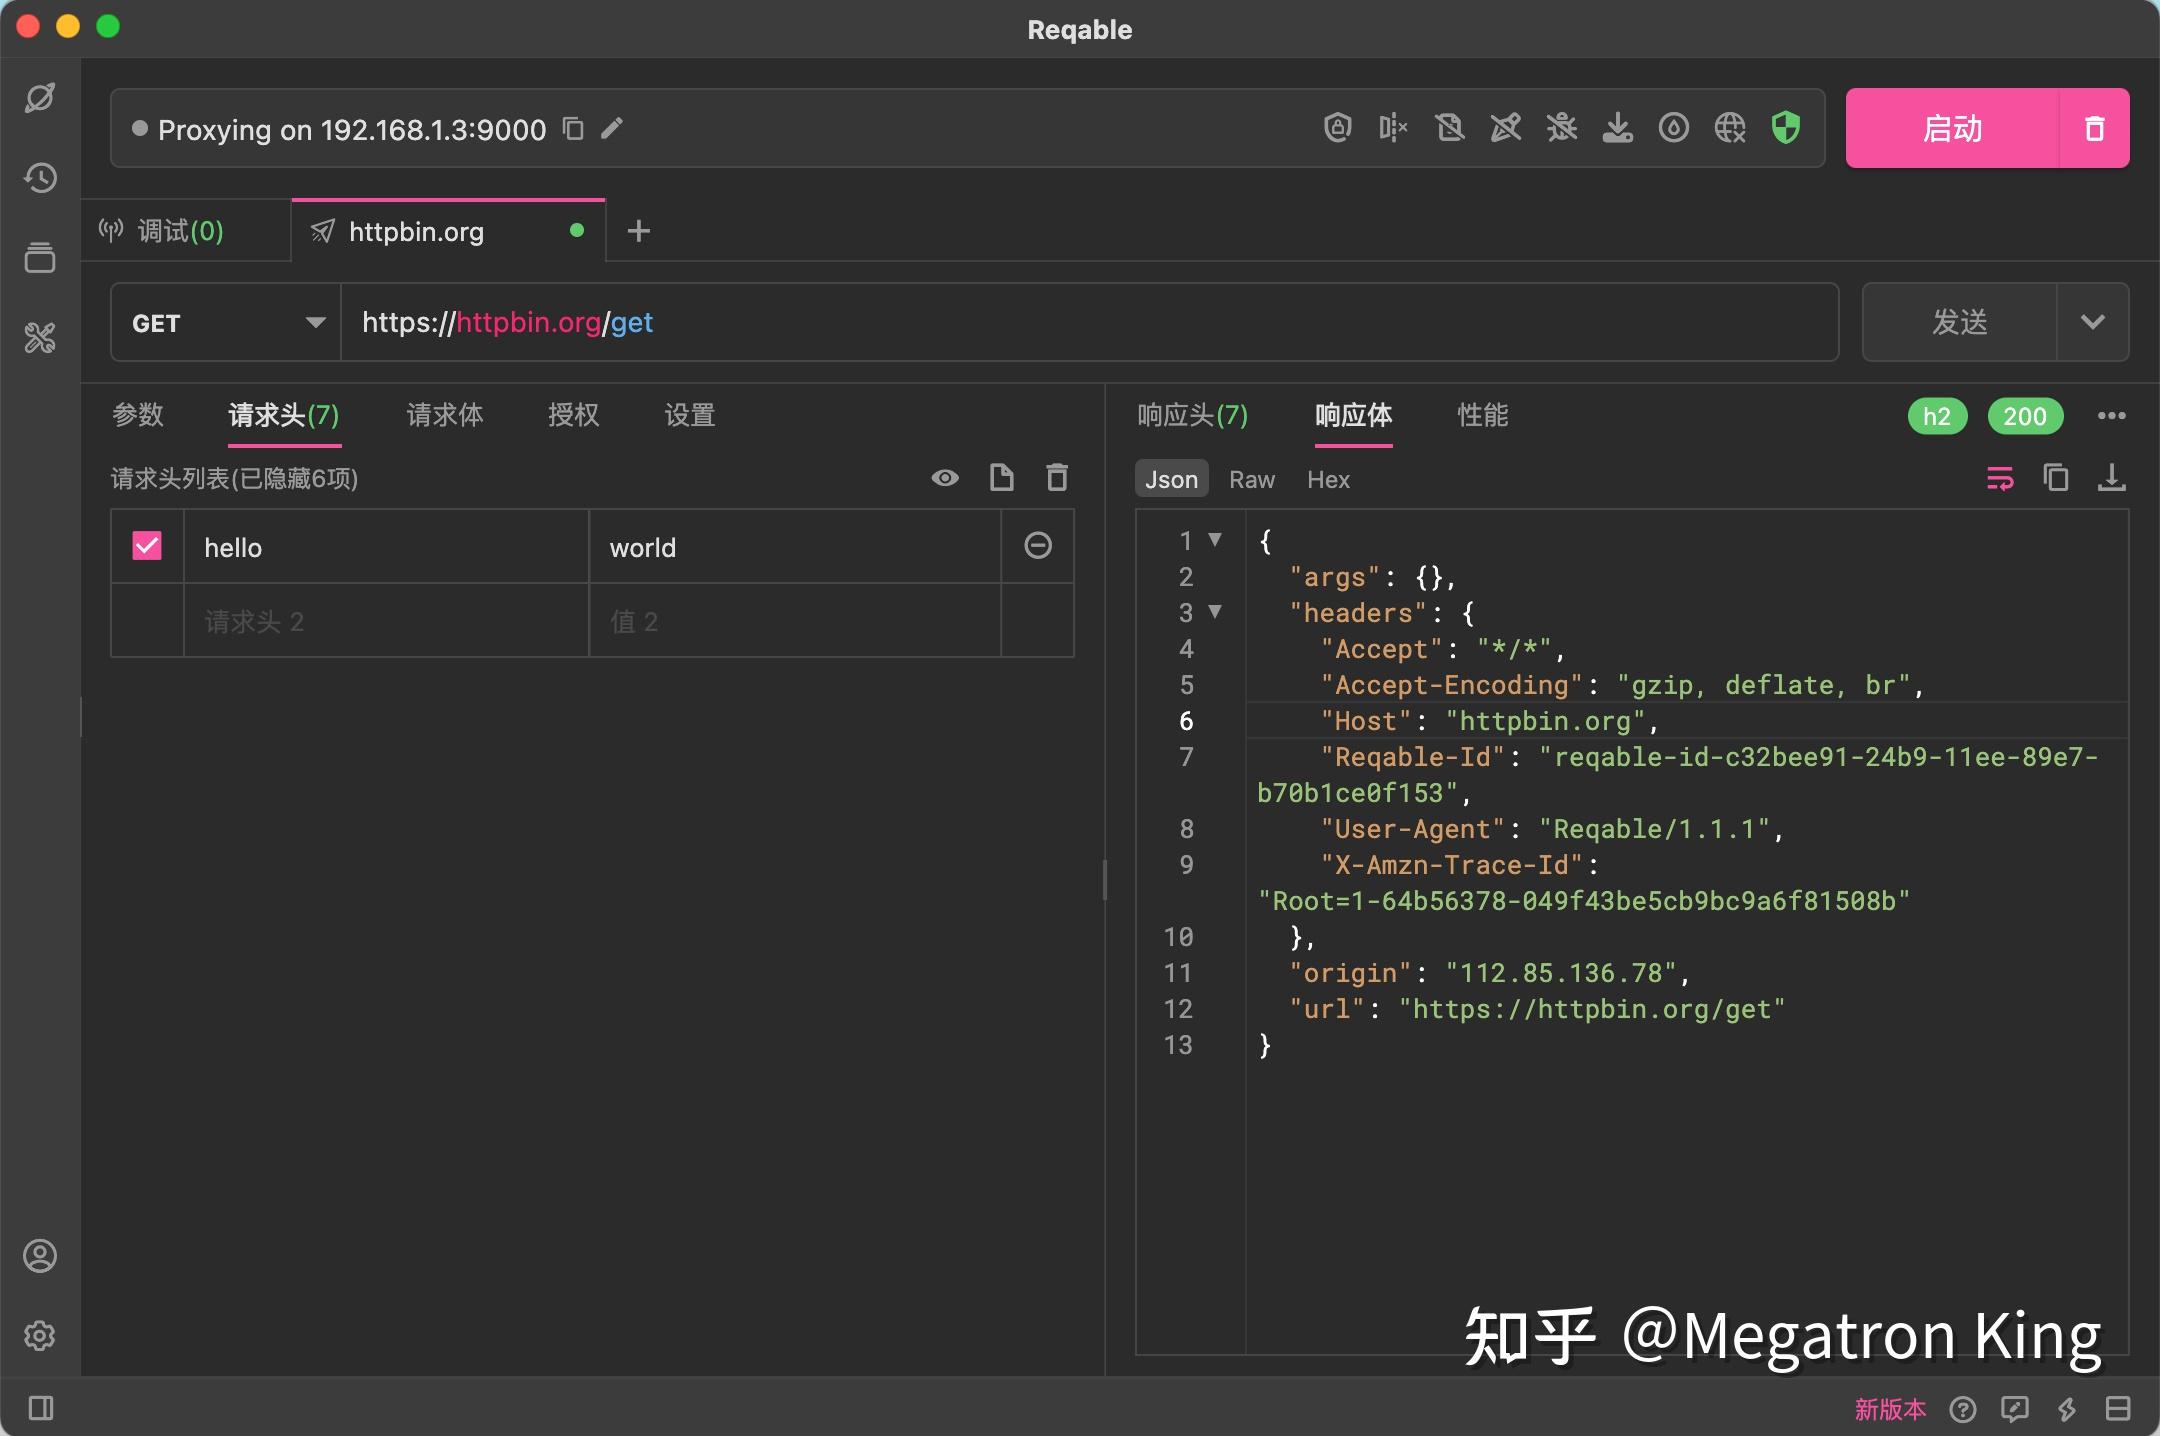Click the download import toolbar icon
The width and height of the screenshot is (2160, 1436).
1617,128
